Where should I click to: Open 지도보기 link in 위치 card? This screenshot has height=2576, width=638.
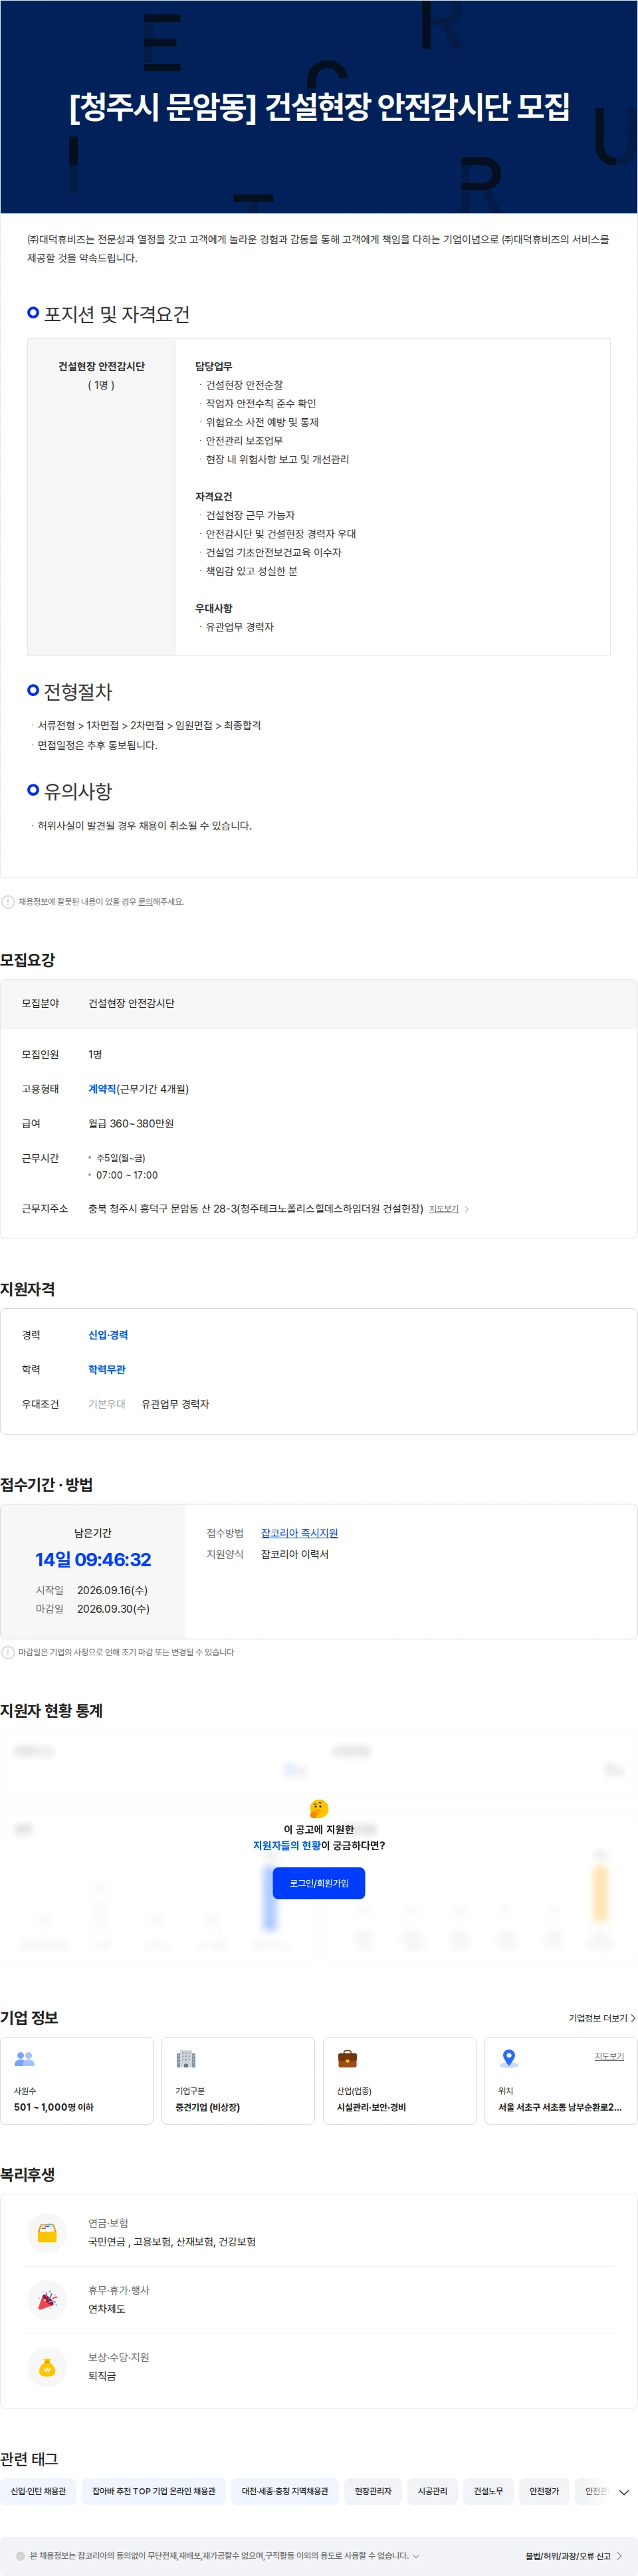click(609, 2056)
